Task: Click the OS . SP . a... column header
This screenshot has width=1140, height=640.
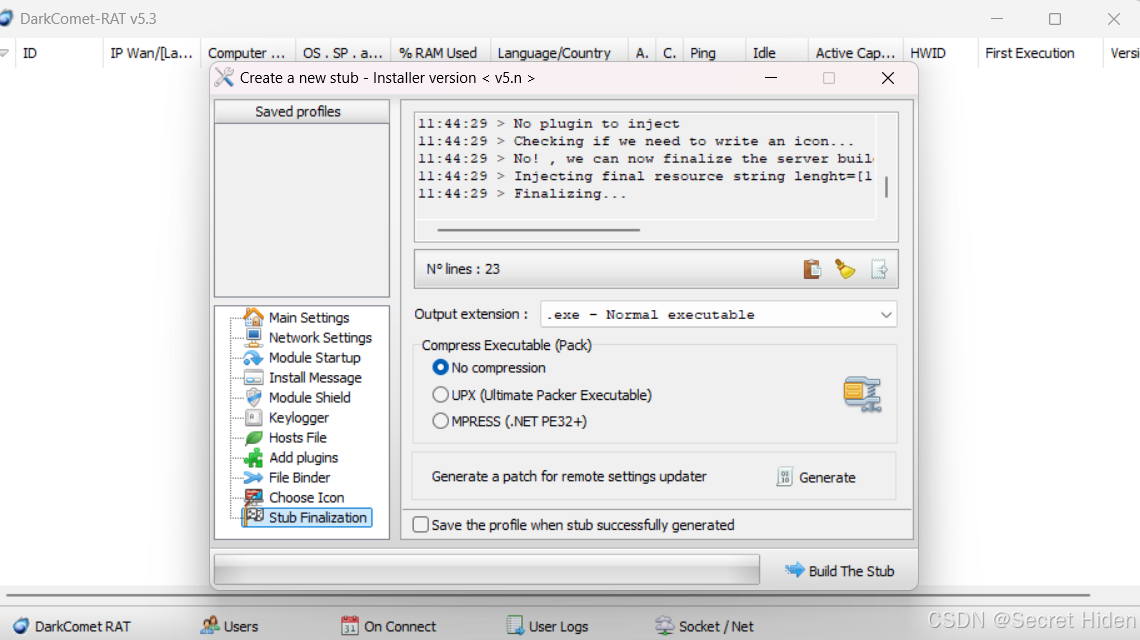Action: (x=342, y=53)
